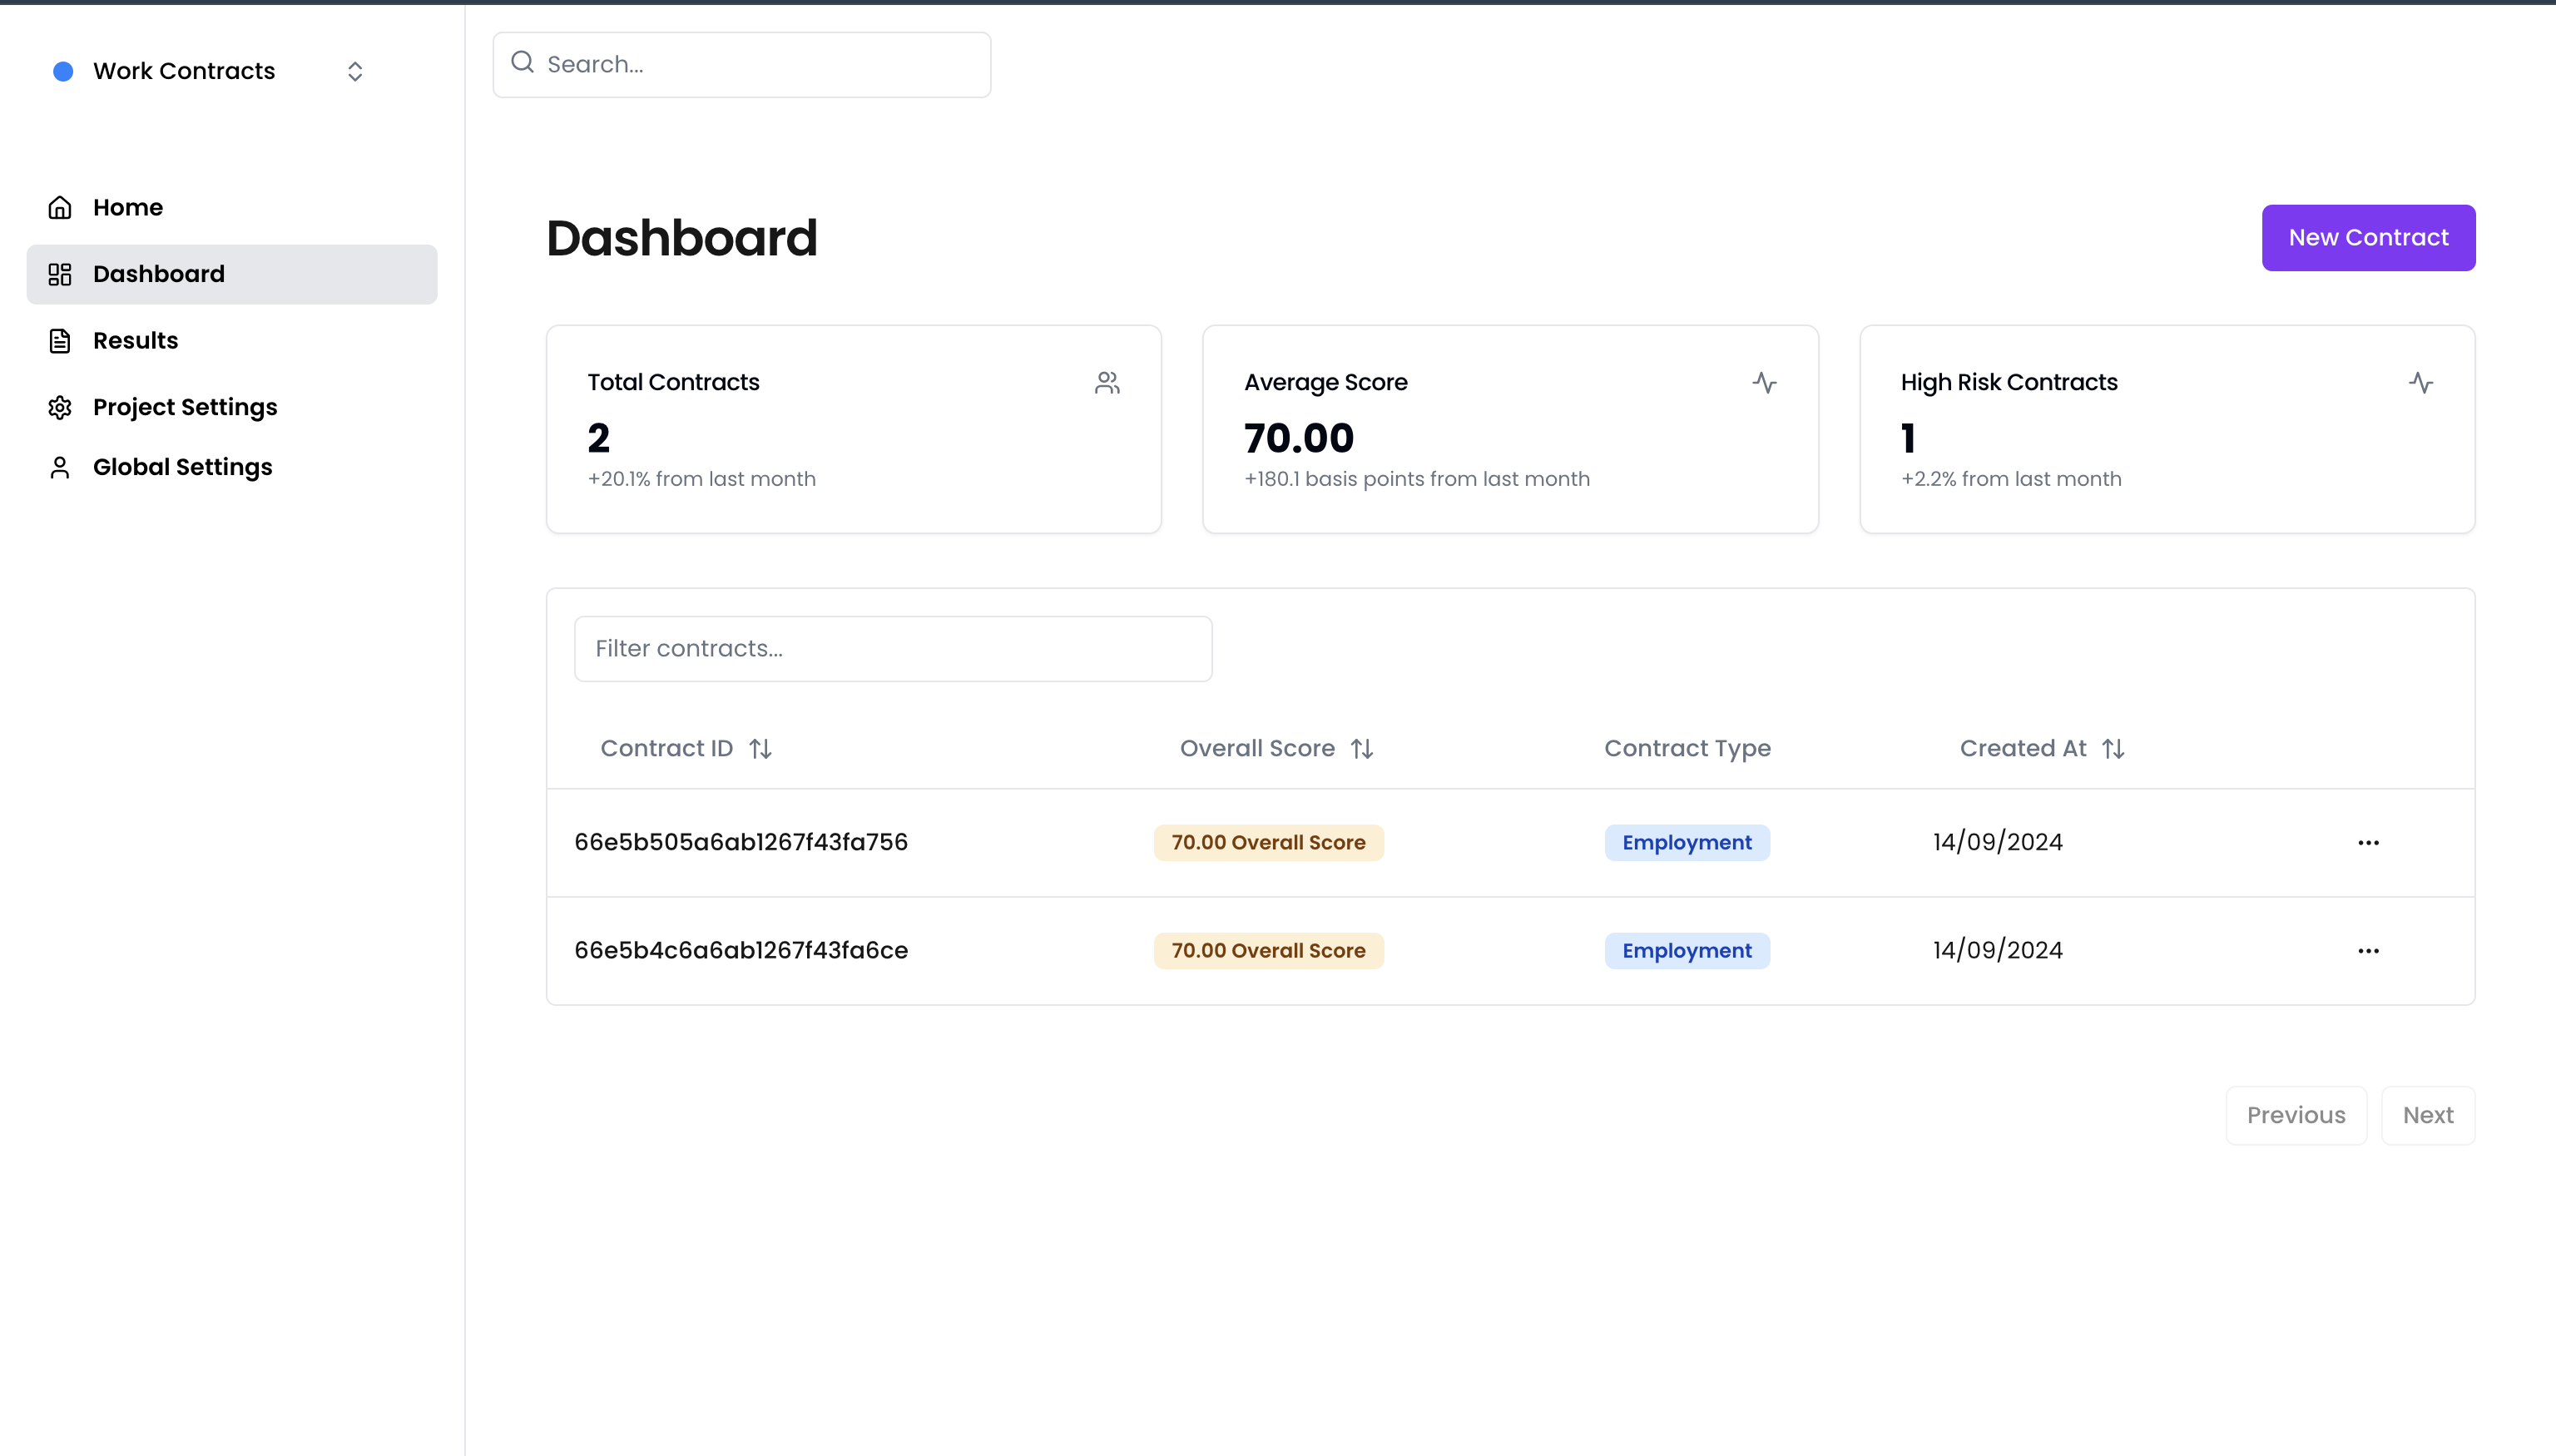Click the activity icon on Average Score card
The height and width of the screenshot is (1456, 2556).
point(1764,383)
